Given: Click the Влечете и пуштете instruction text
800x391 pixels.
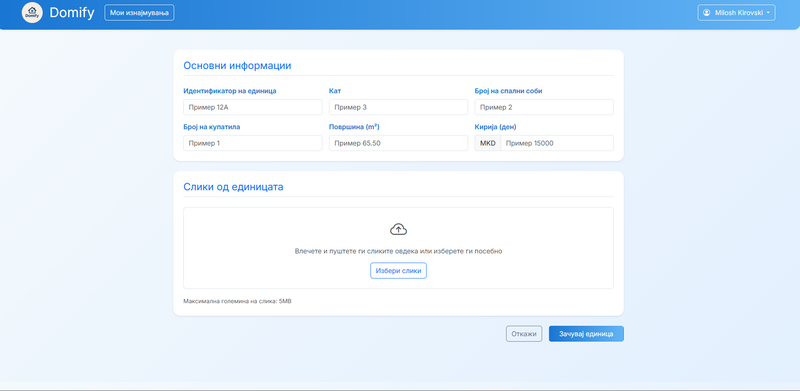Looking at the screenshot, I should coord(398,251).
